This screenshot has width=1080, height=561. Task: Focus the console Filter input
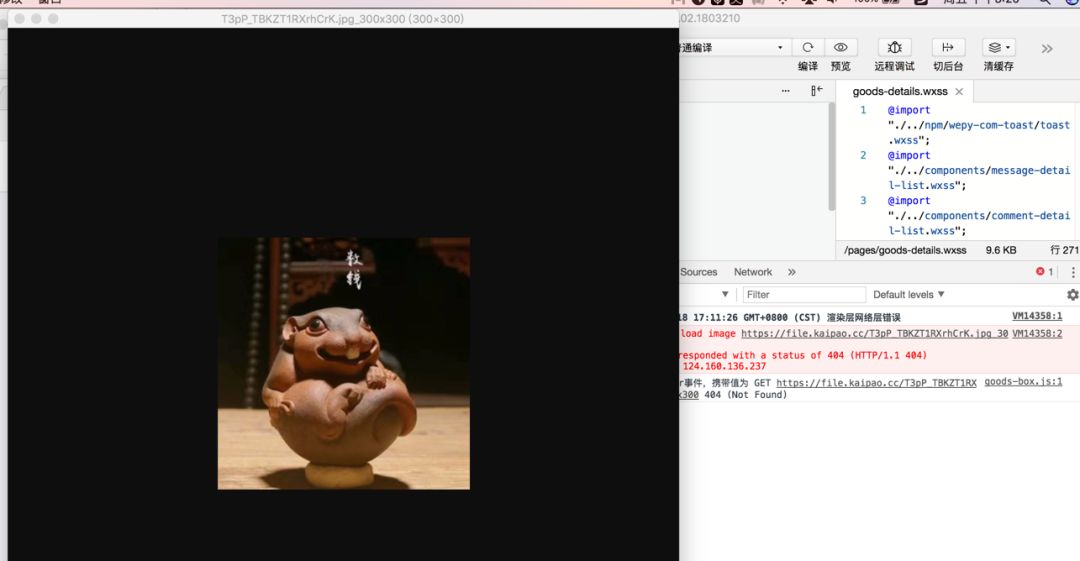[804, 294]
